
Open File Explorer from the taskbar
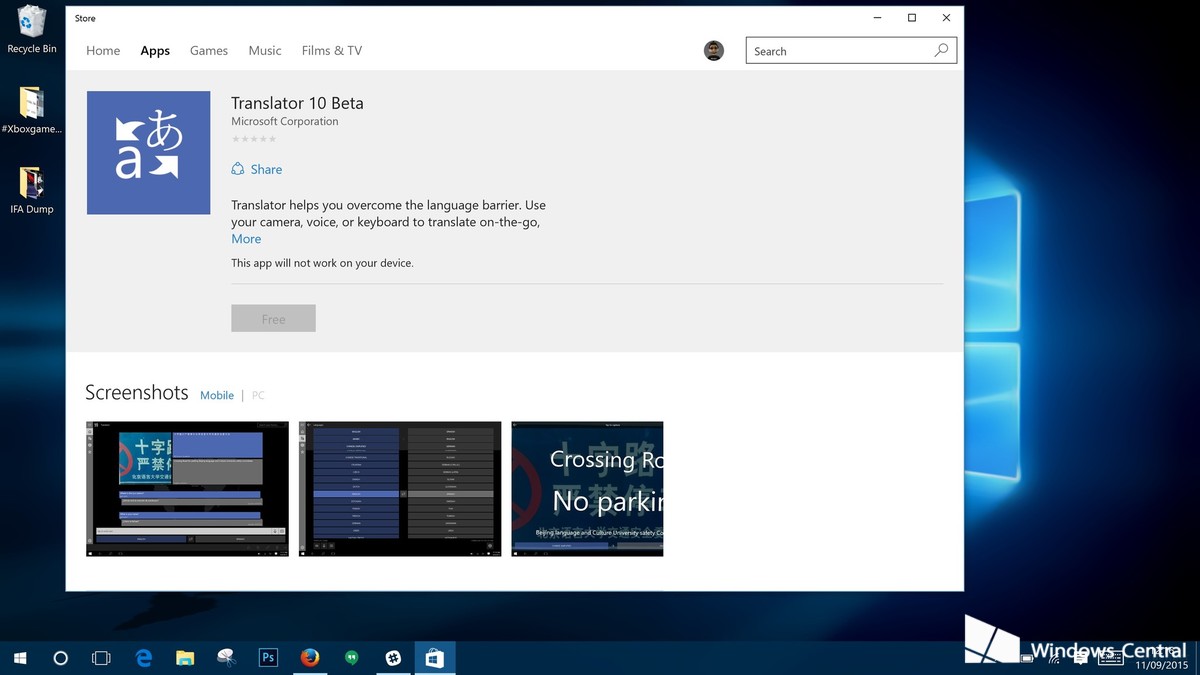click(185, 658)
